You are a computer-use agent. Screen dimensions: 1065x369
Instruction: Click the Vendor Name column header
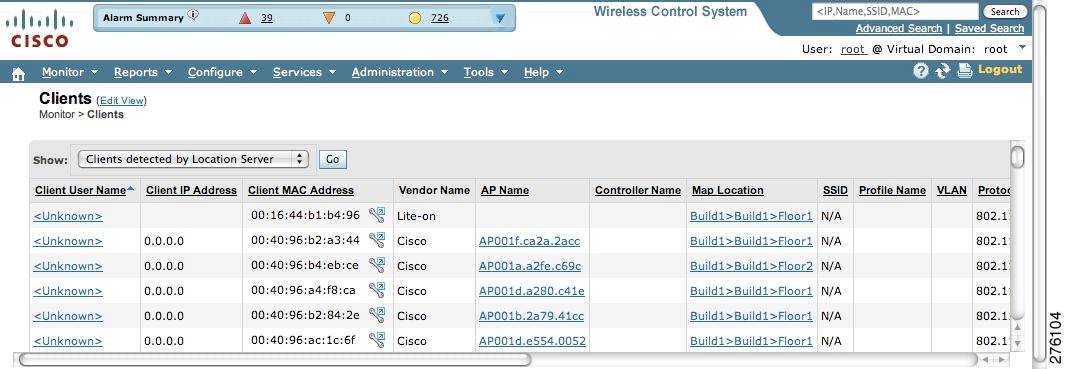coord(434,191)
